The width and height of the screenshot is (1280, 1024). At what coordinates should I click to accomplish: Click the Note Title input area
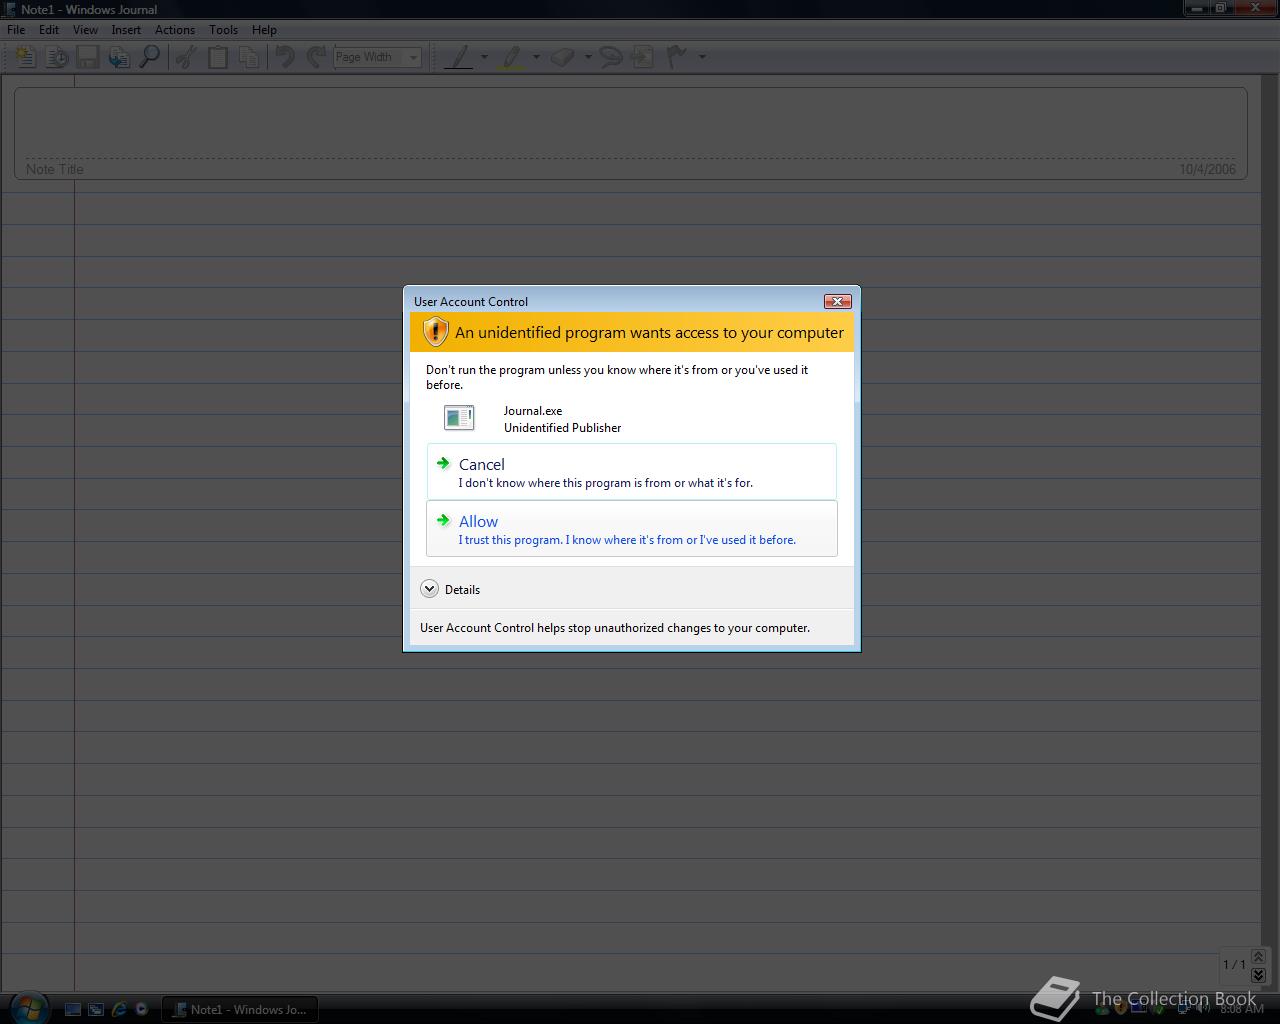click(630, 133)
